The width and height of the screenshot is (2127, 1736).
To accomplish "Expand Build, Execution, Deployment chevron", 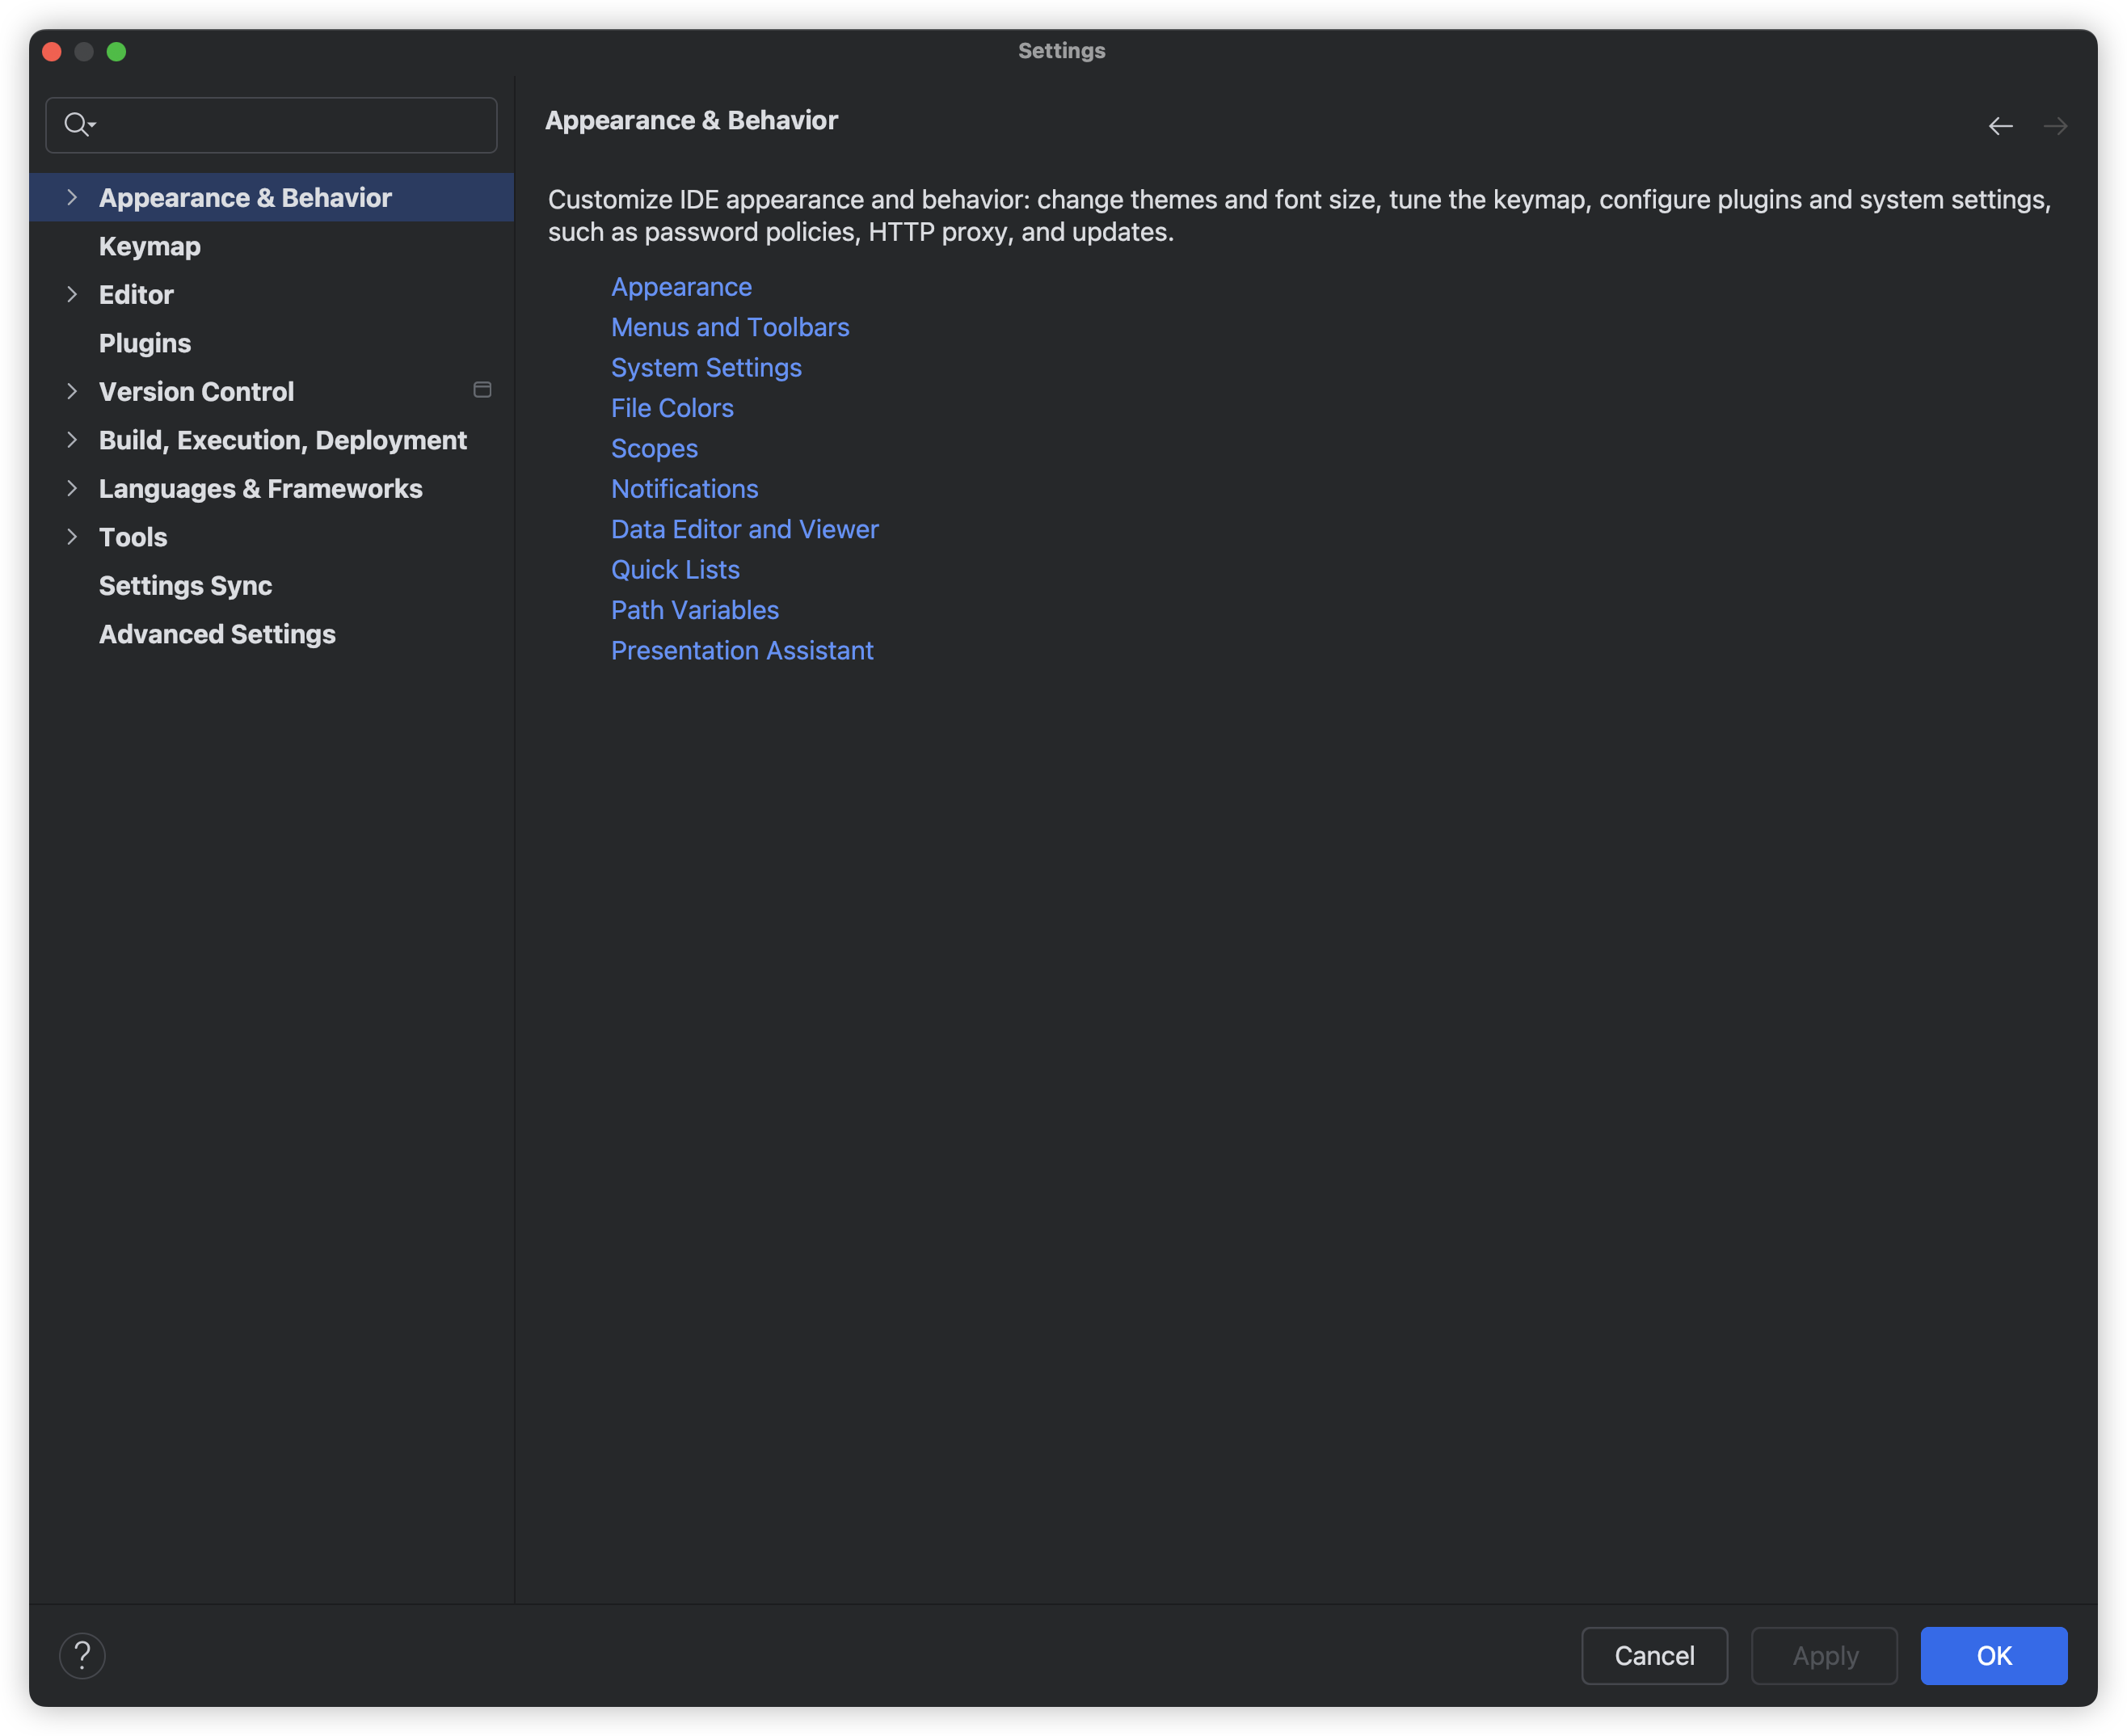I will (x=71, y=440).
